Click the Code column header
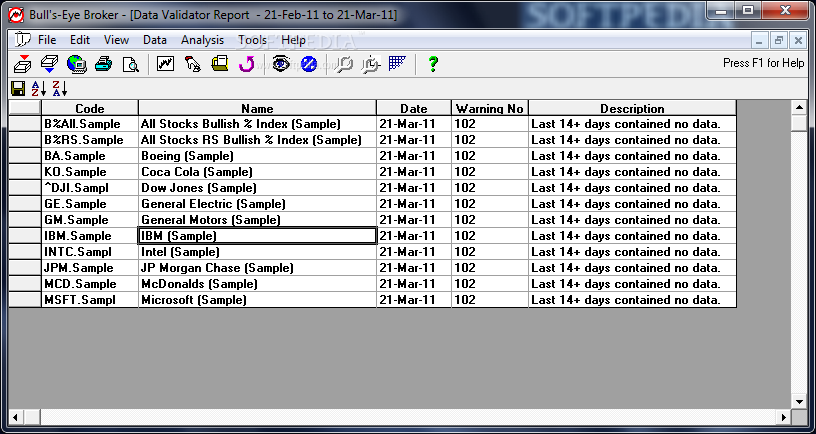 point(90,108)
